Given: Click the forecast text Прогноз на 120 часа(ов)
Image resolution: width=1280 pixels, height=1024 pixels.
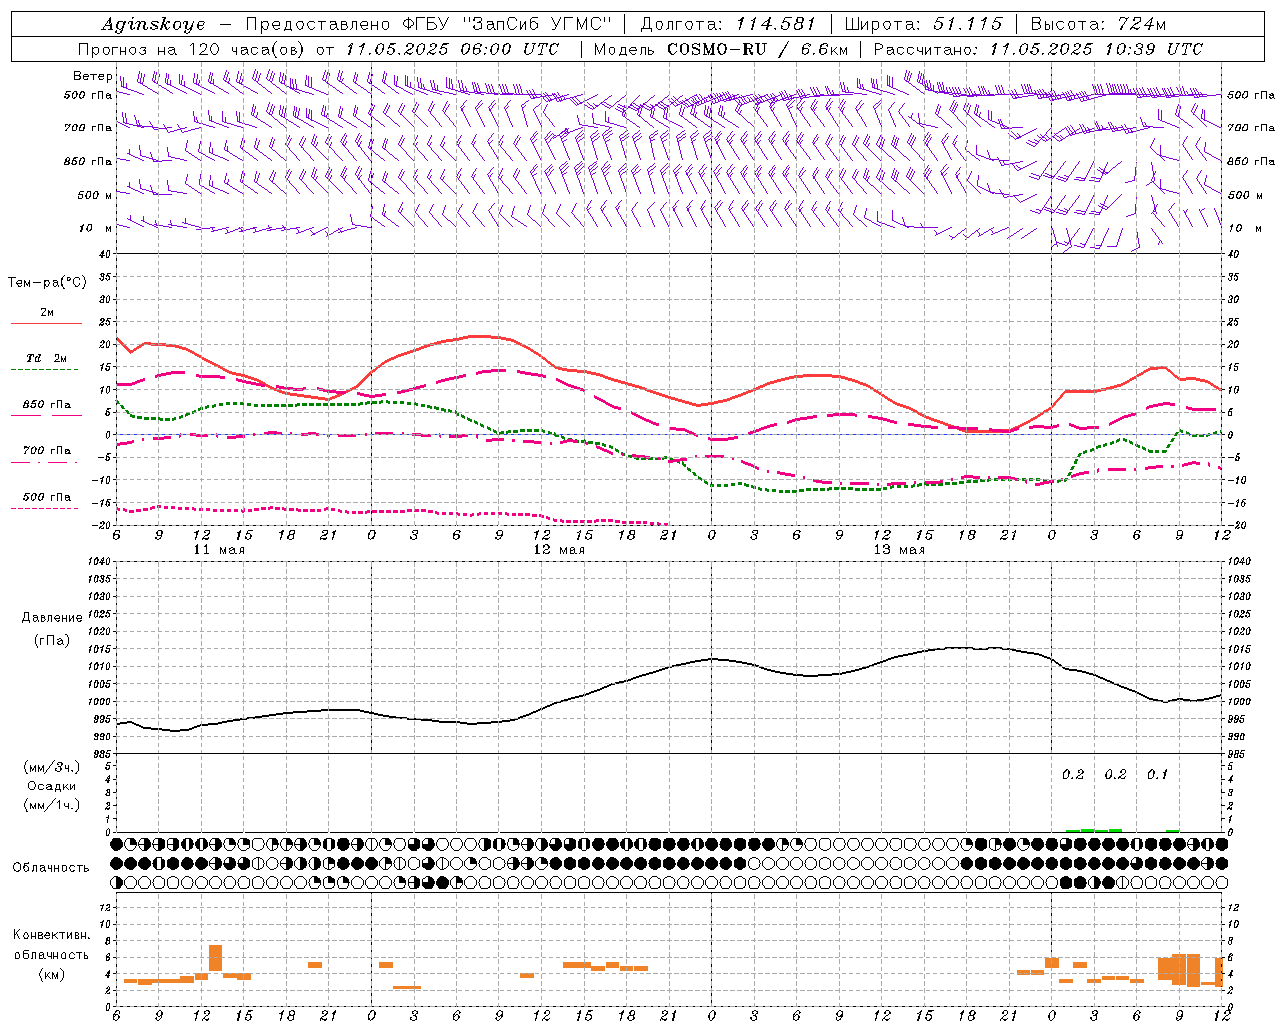Looking at the screenshot, I should (191, 49).
